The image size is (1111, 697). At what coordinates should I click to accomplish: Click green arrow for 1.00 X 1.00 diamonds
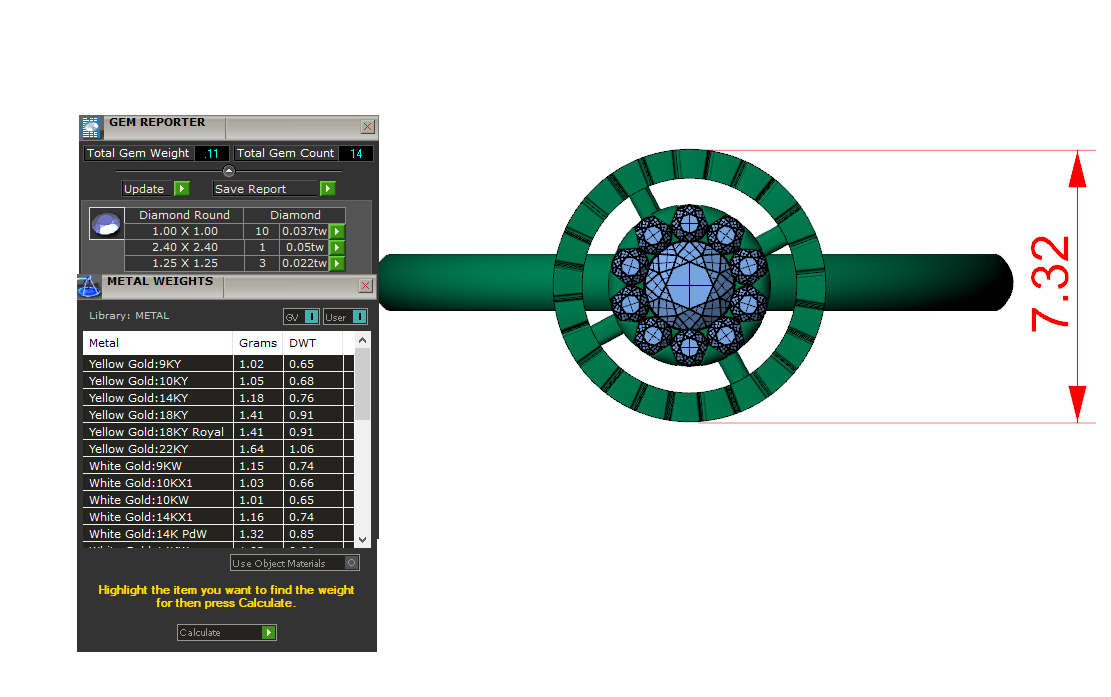337,232
